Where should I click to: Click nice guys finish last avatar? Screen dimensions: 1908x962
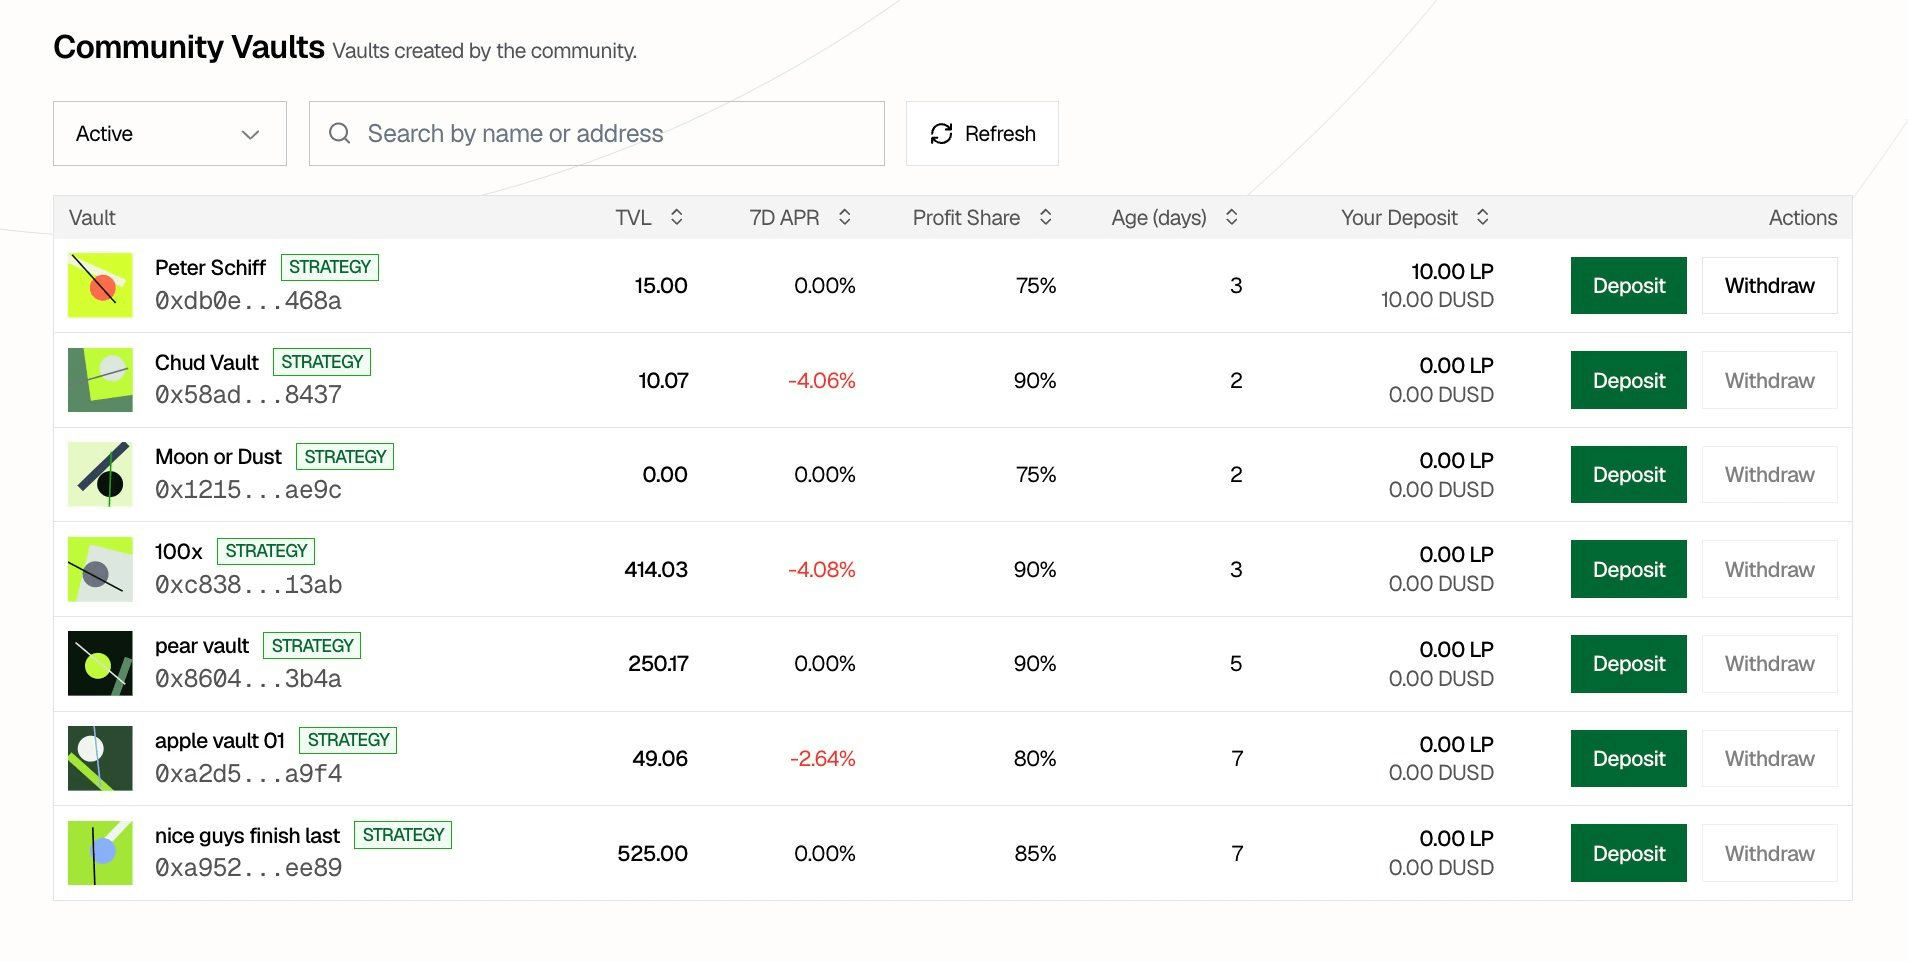[100, 853]
